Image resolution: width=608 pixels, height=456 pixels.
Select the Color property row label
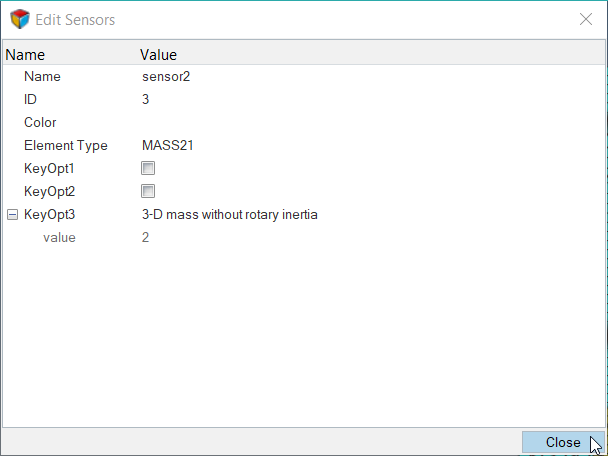pos(40,123)
